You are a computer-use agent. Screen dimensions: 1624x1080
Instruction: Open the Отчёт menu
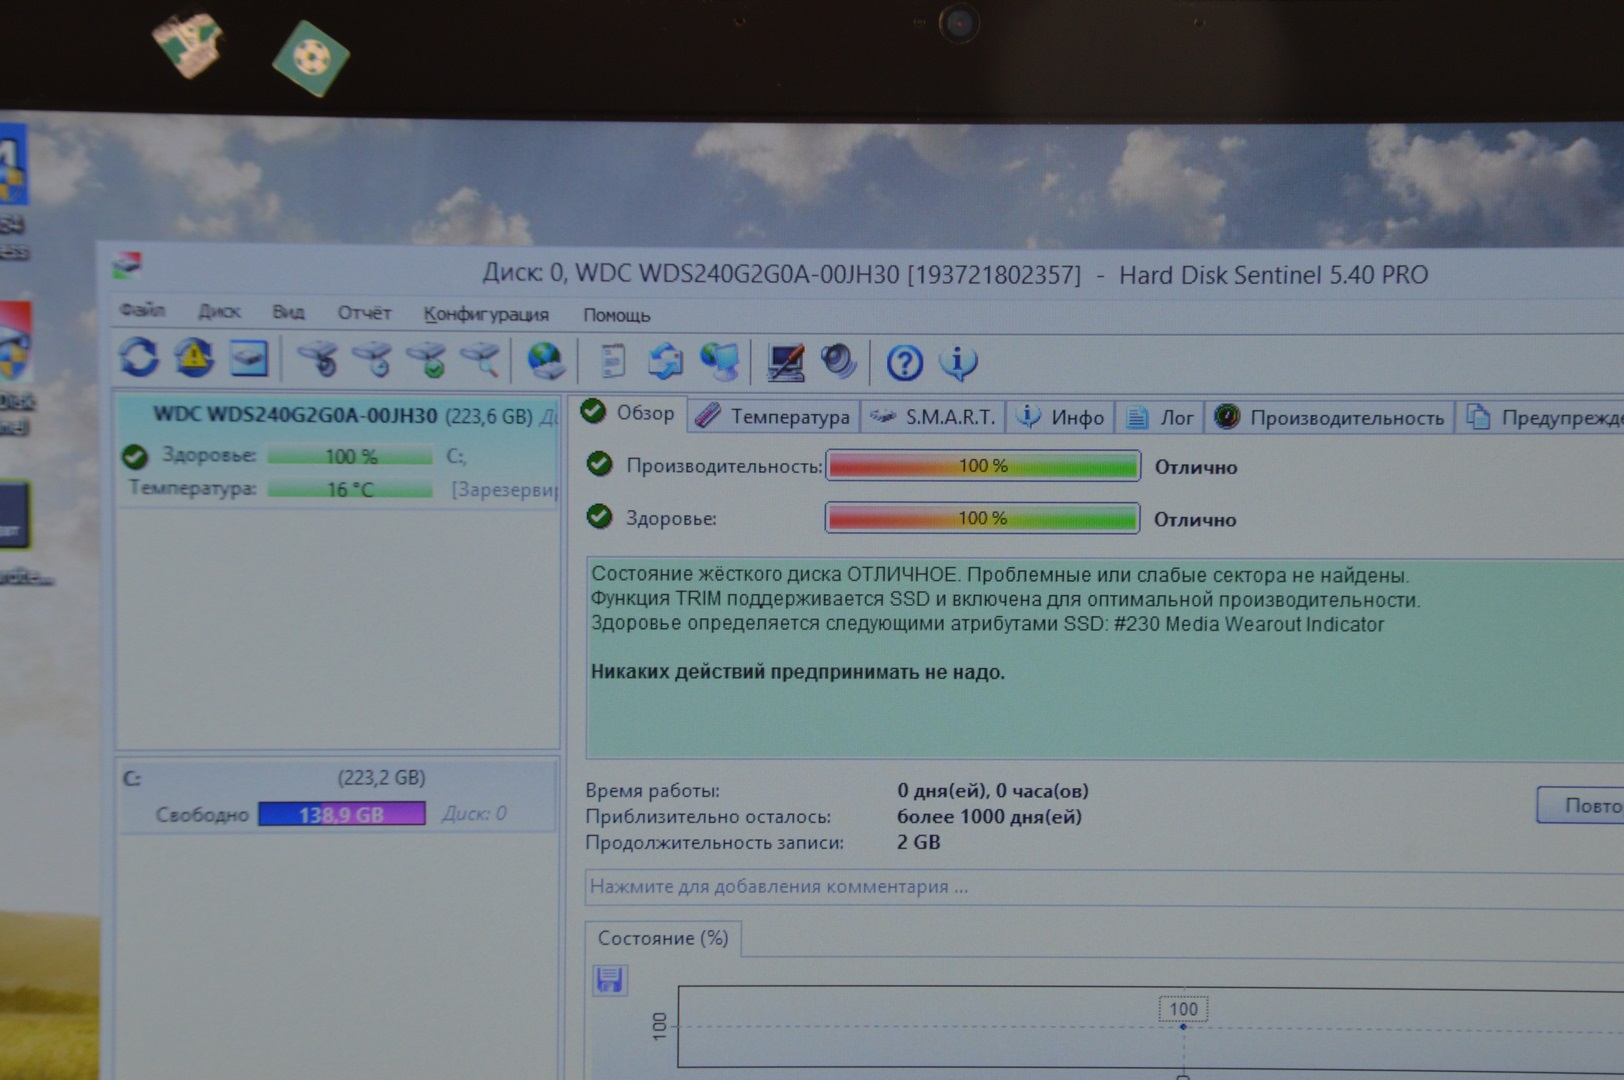pyautogui.click(x=364, y=313)
